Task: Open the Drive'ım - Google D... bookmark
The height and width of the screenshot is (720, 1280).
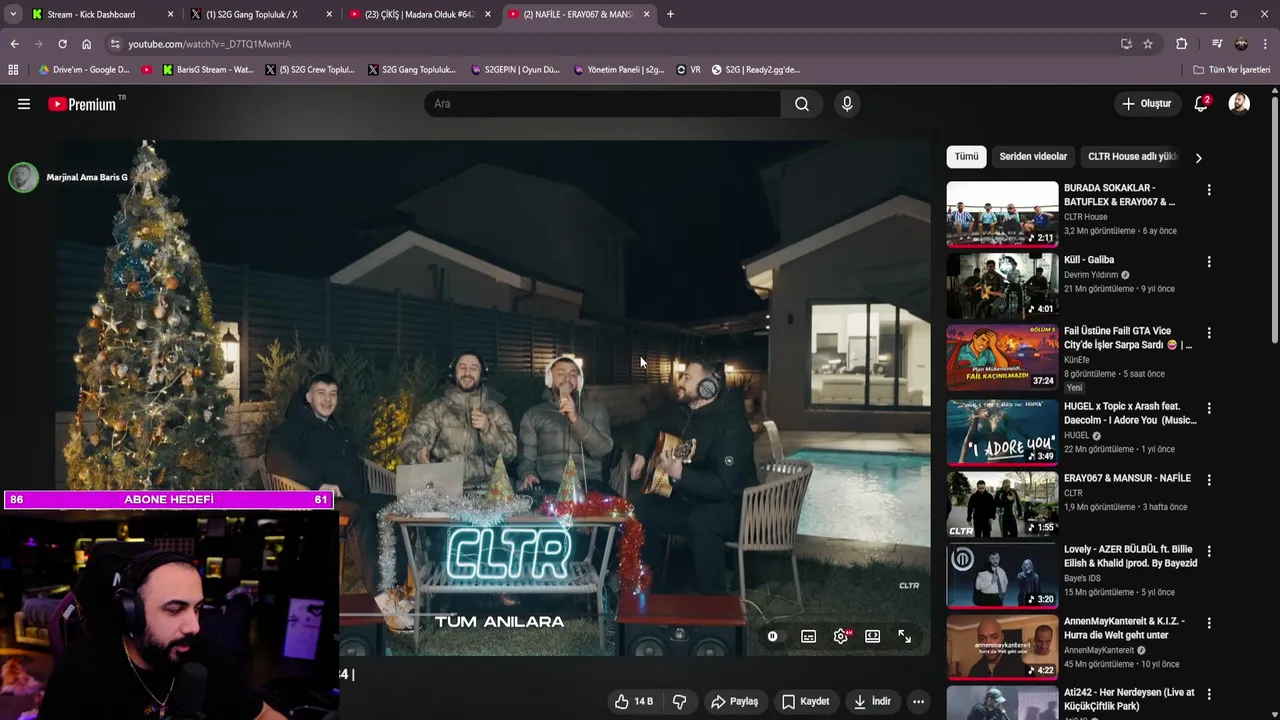Action: tap(85, 70)
